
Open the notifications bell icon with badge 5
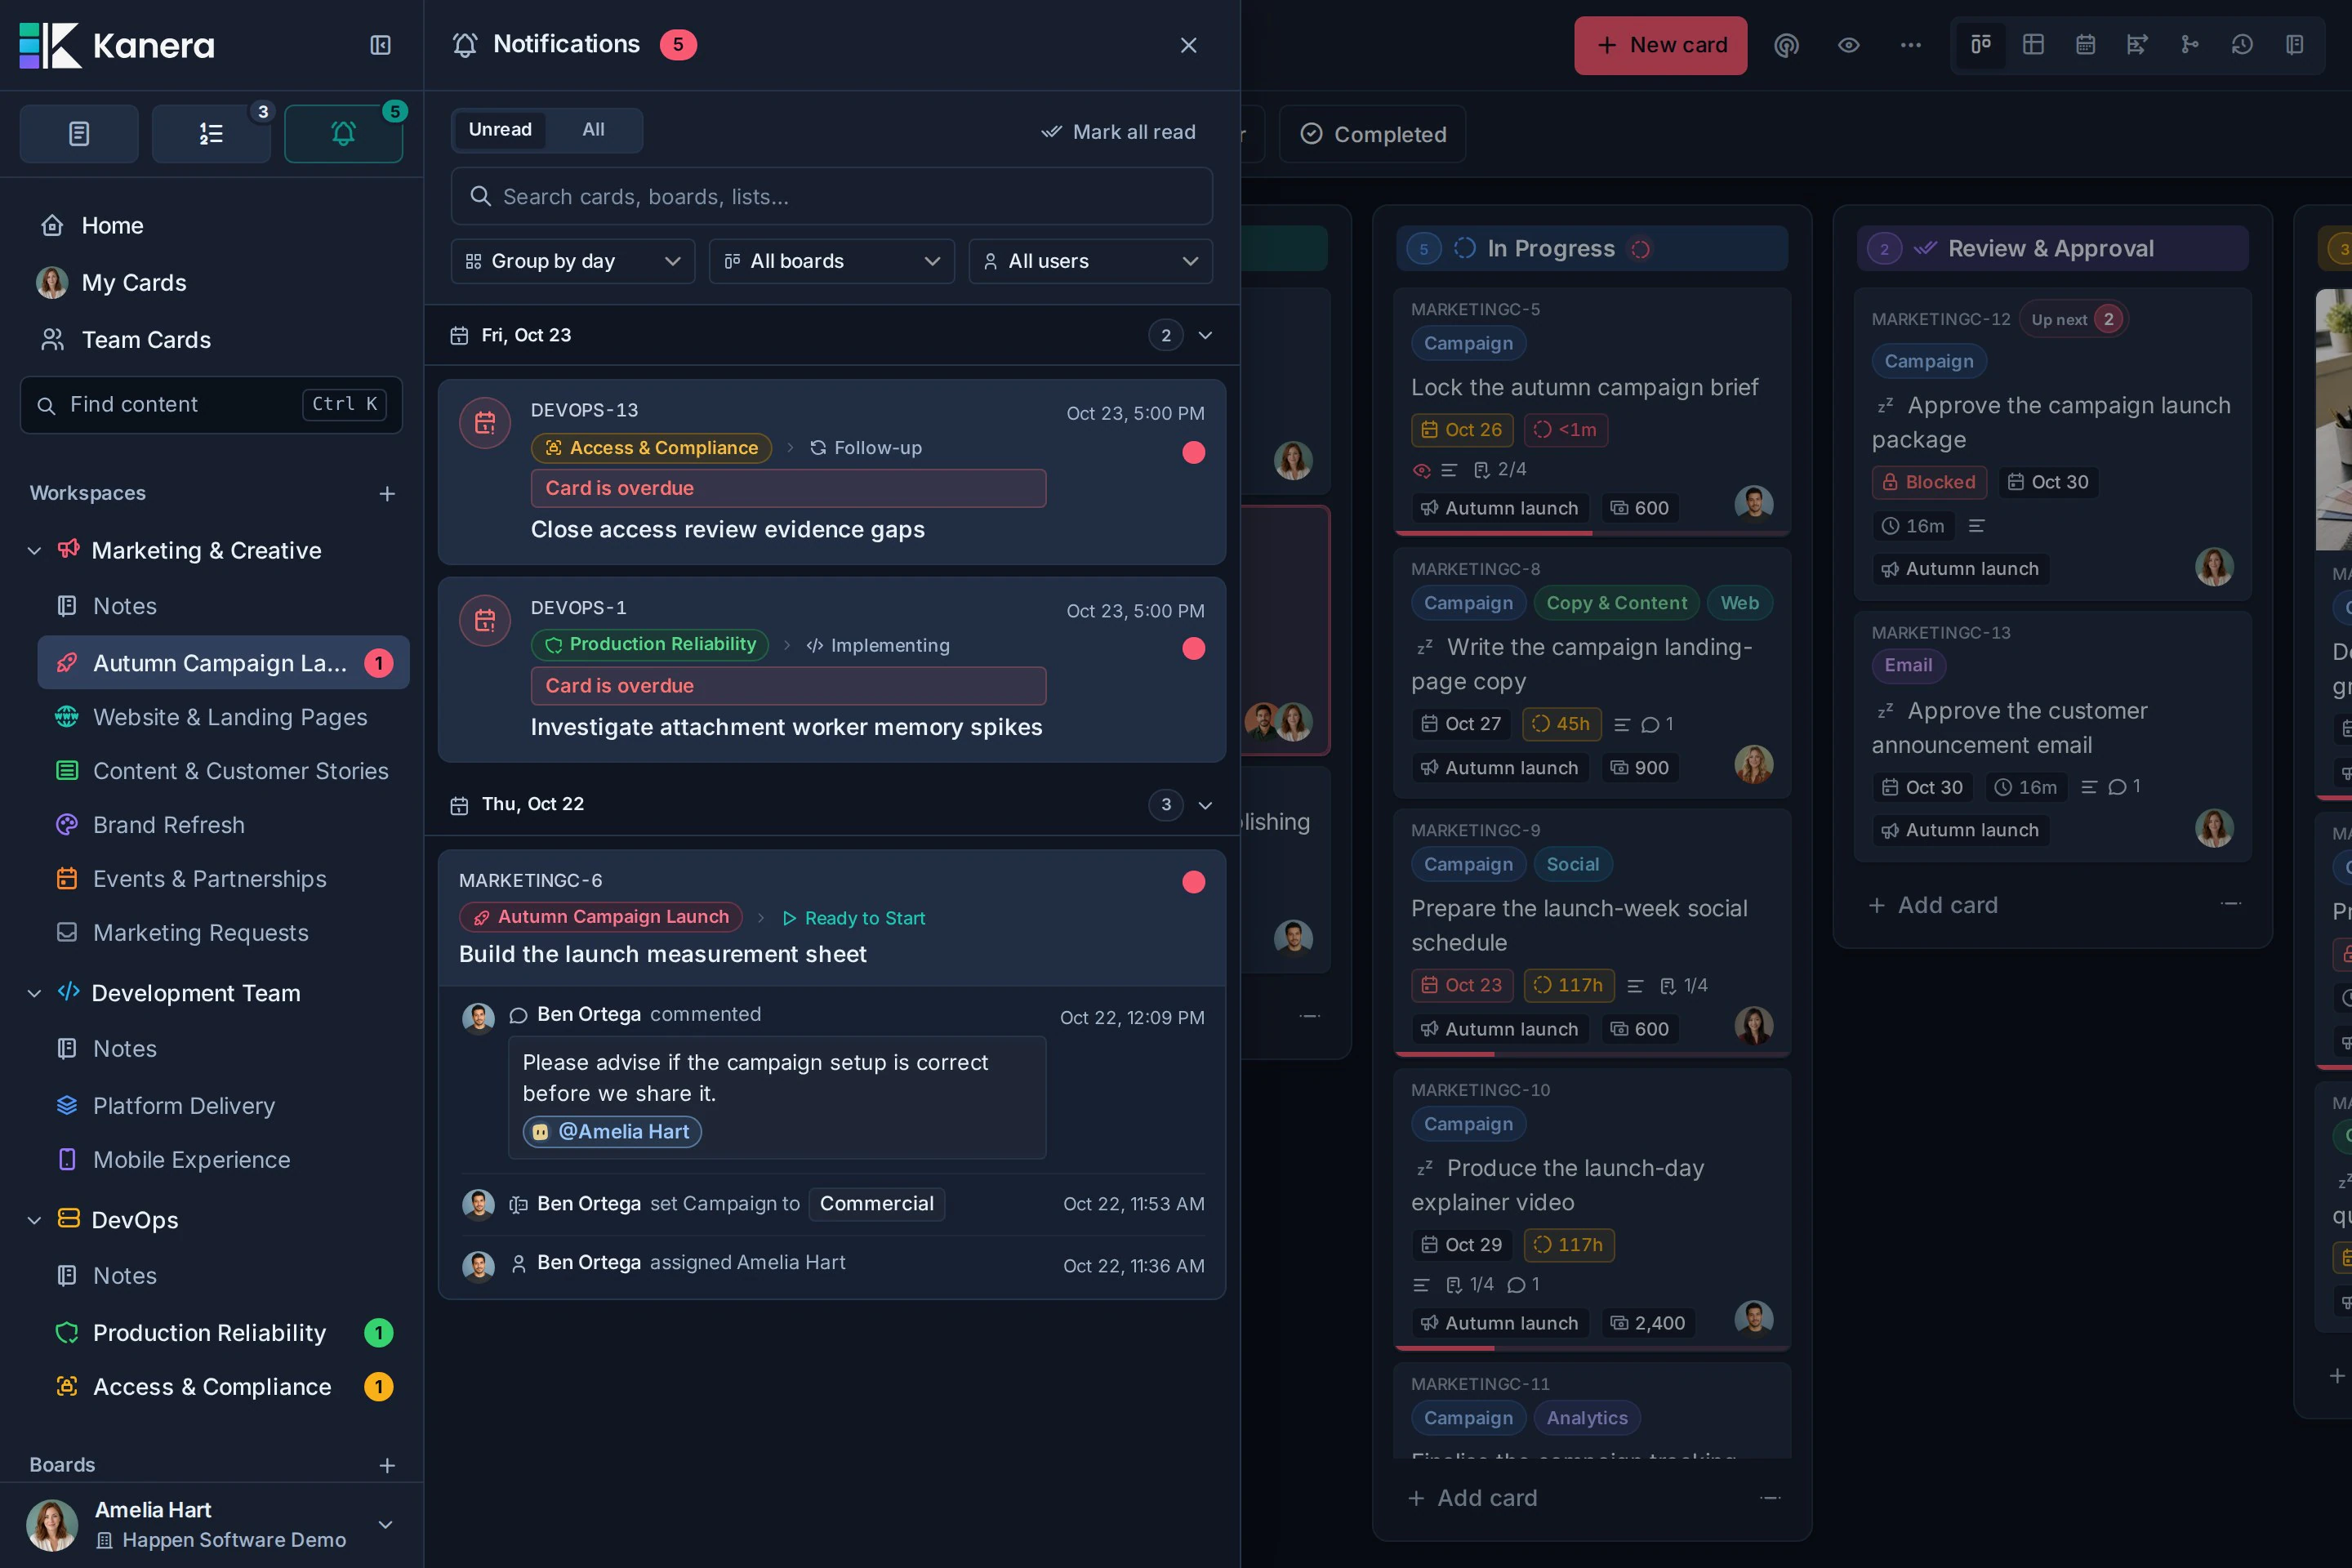tap(343, 134)
